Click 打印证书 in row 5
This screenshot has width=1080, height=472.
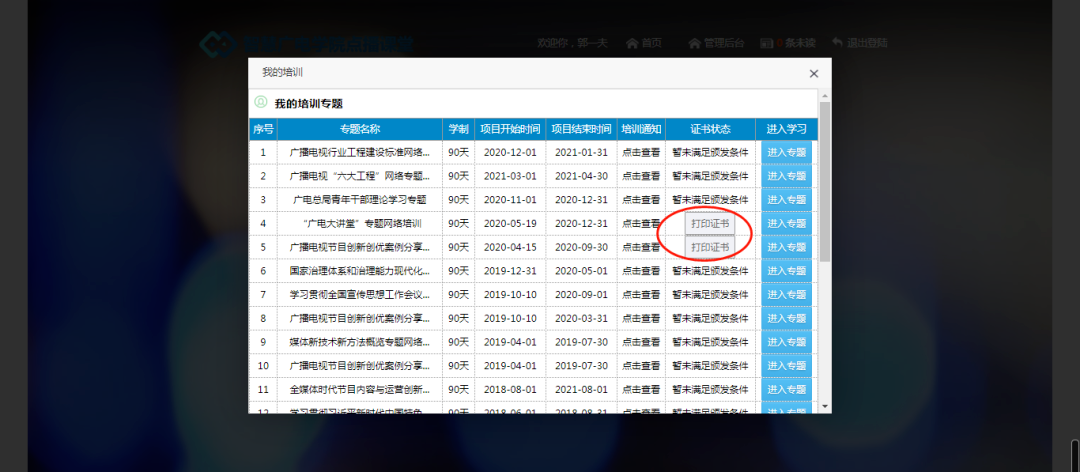click(710, 247)
